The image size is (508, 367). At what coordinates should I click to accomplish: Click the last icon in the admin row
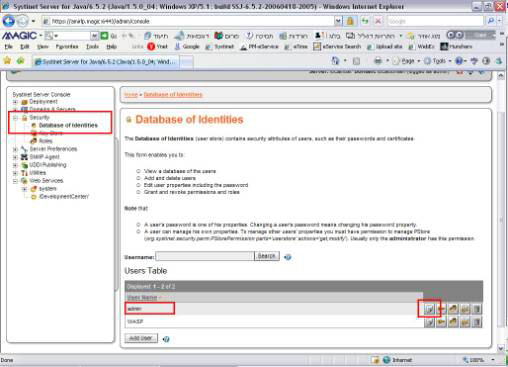[x=477, y=309]
